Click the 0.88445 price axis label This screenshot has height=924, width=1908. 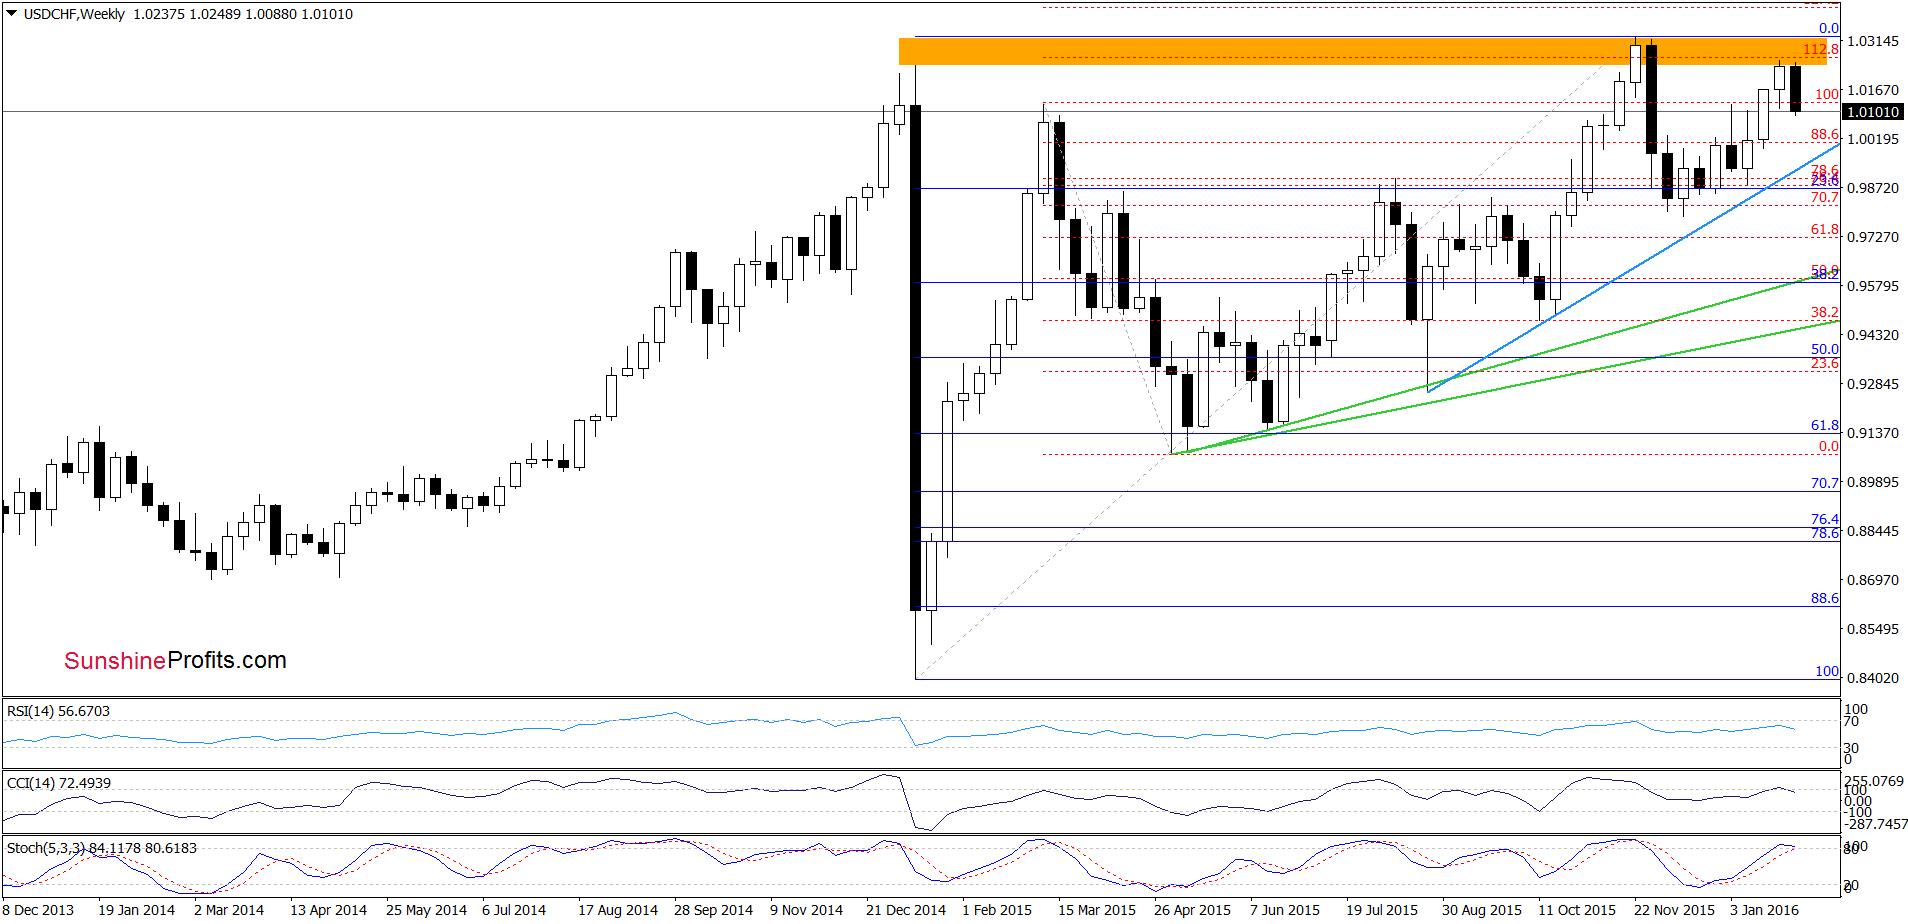coord(1873,531)
